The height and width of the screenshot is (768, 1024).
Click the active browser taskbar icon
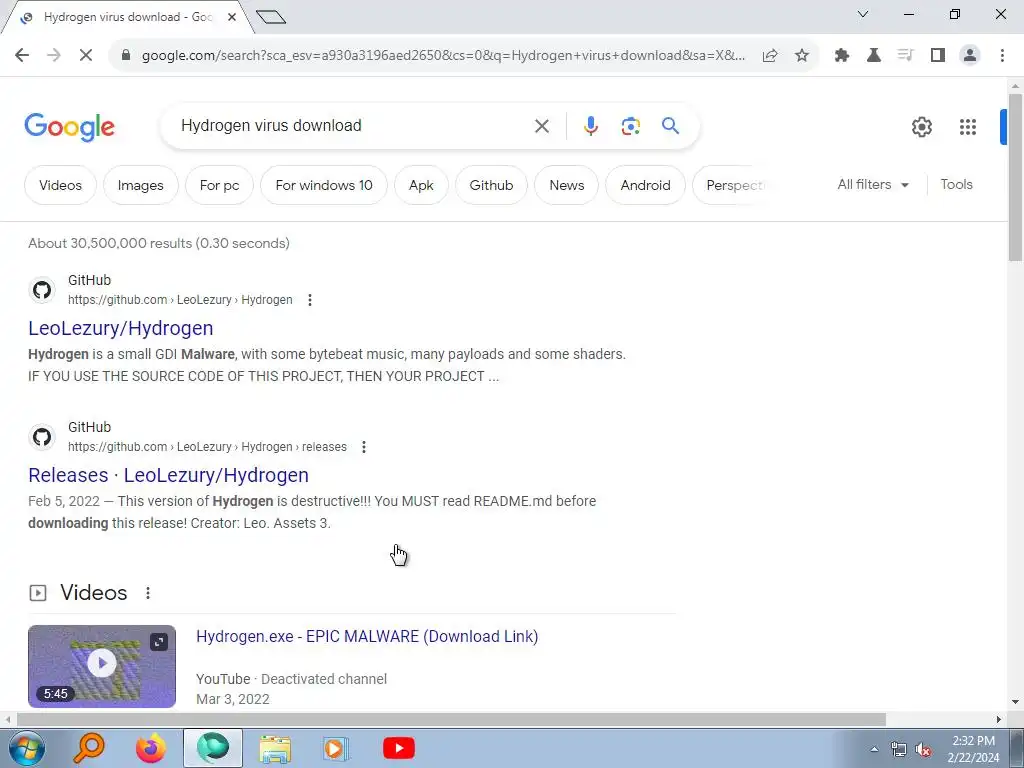pos(213,748)
